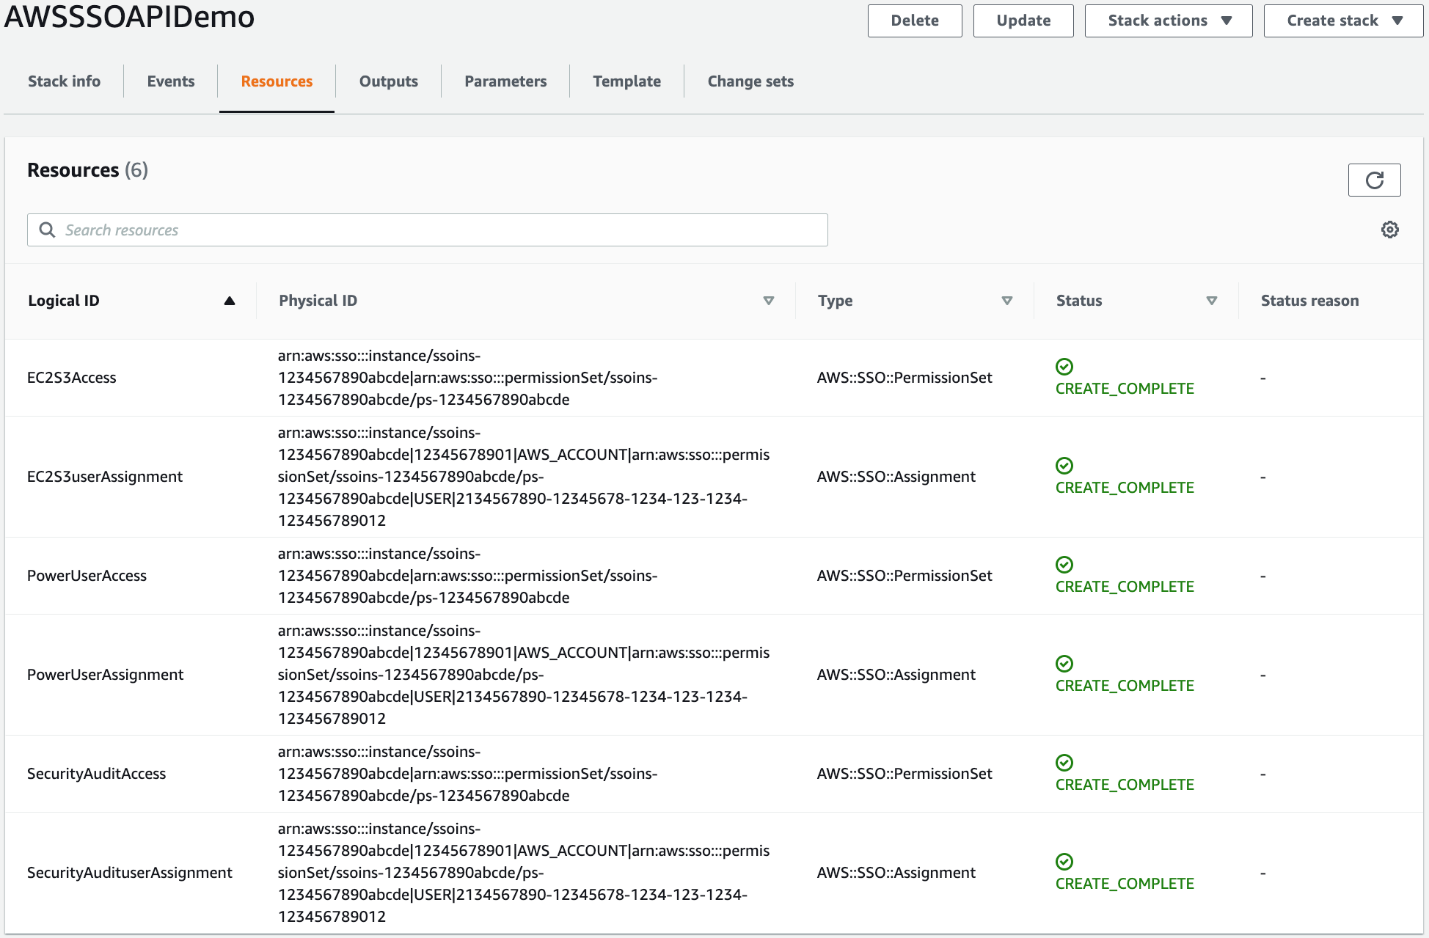Open the Physical ID column filter

769,300
